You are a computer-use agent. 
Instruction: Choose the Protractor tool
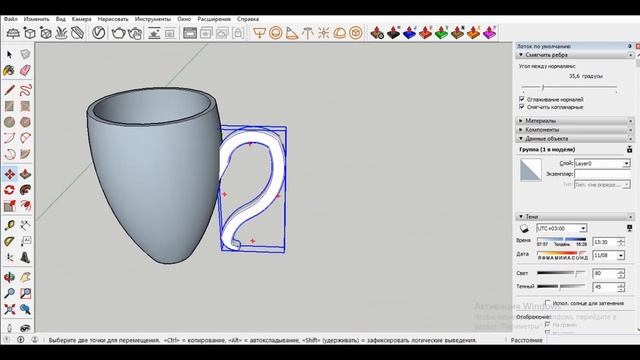[9, 241]
